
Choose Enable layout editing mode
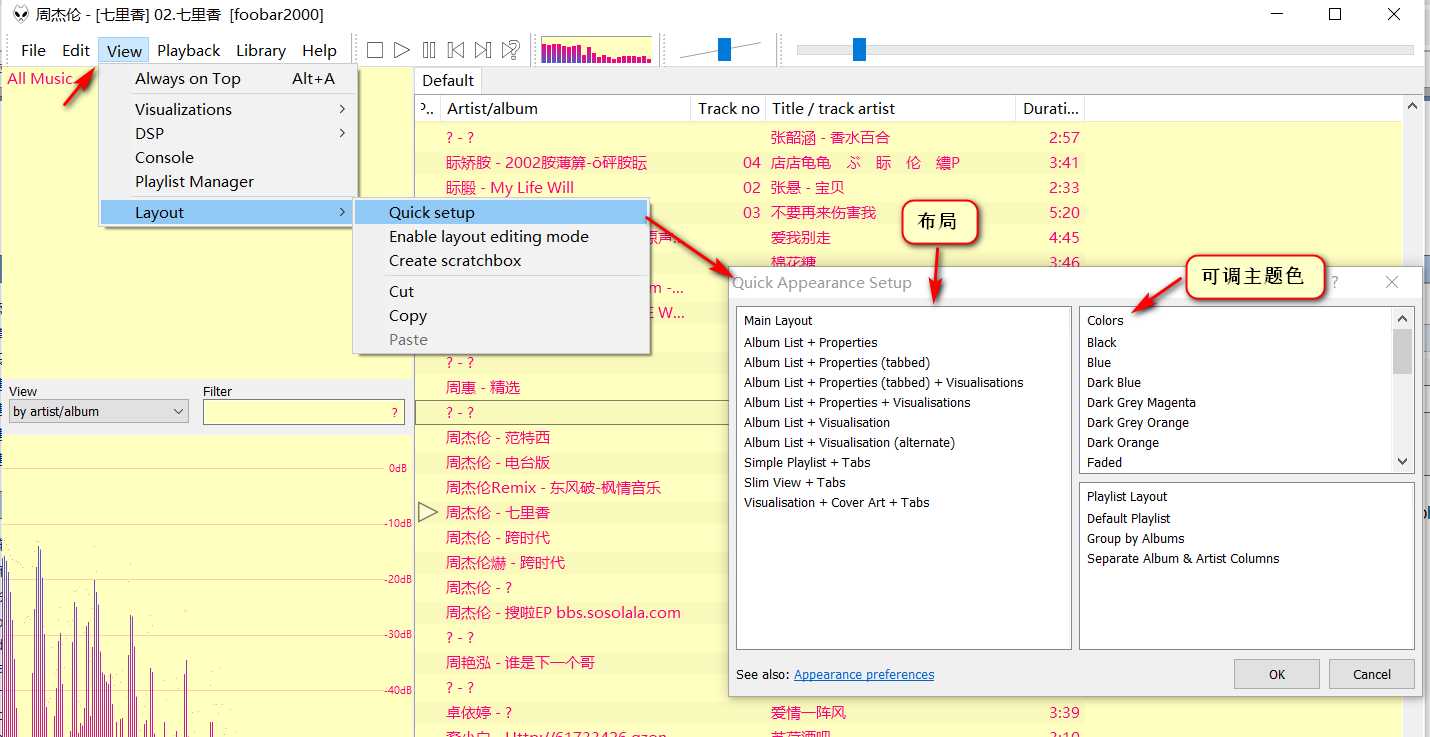pos(501,236)
